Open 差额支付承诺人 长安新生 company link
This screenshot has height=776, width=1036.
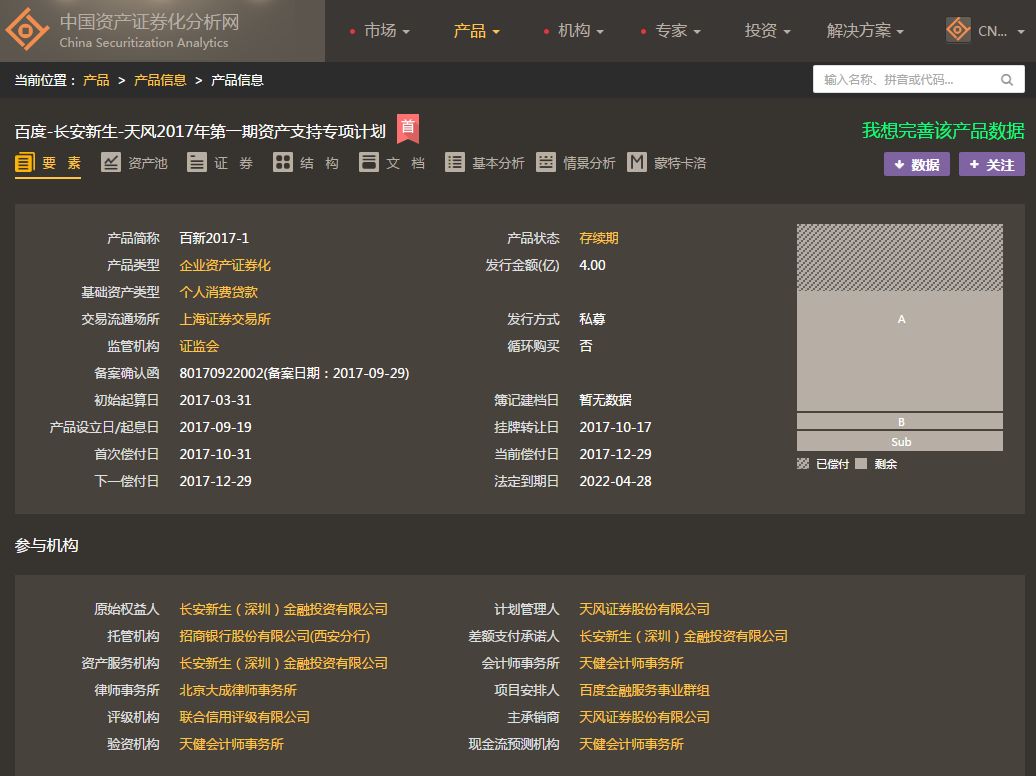pyautogui.click(x=683, y=636)
